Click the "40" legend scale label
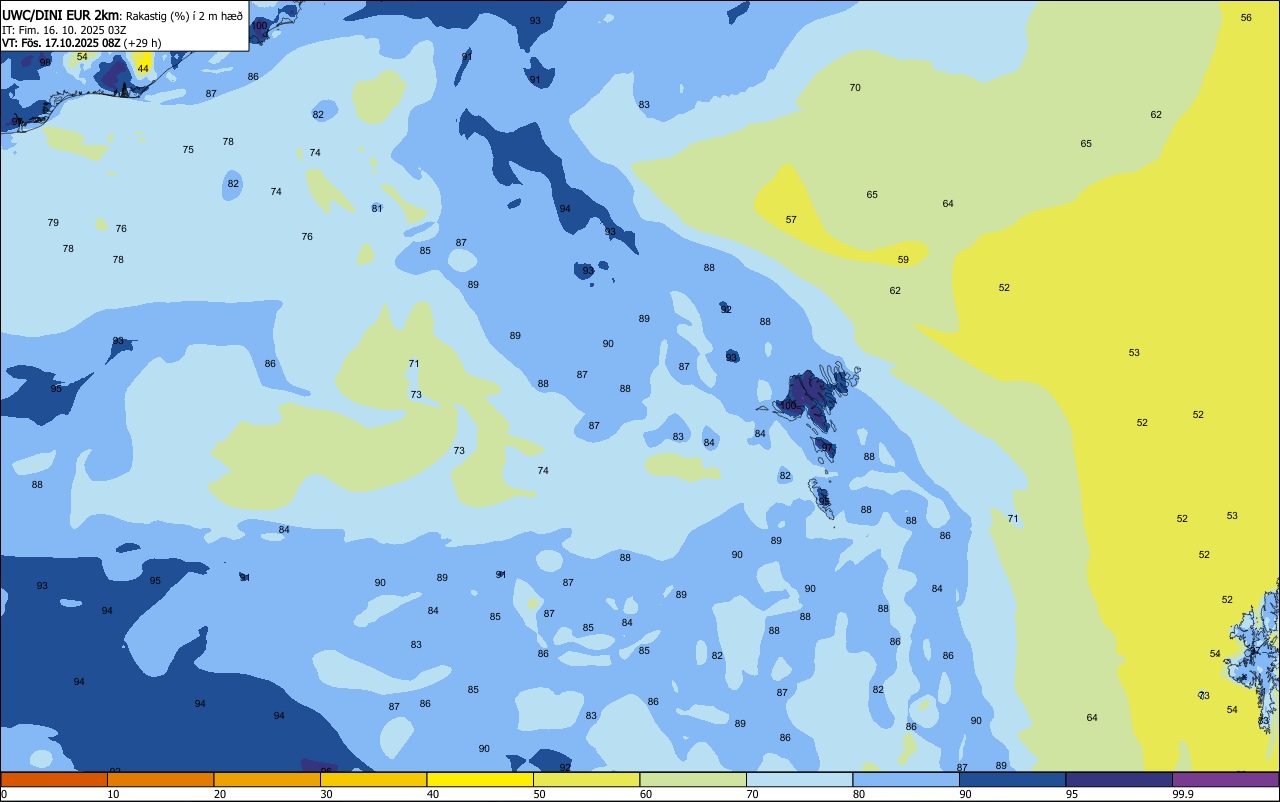This screenshot has width=1280, height=802. pyautogui.click(x=433, y=794)
